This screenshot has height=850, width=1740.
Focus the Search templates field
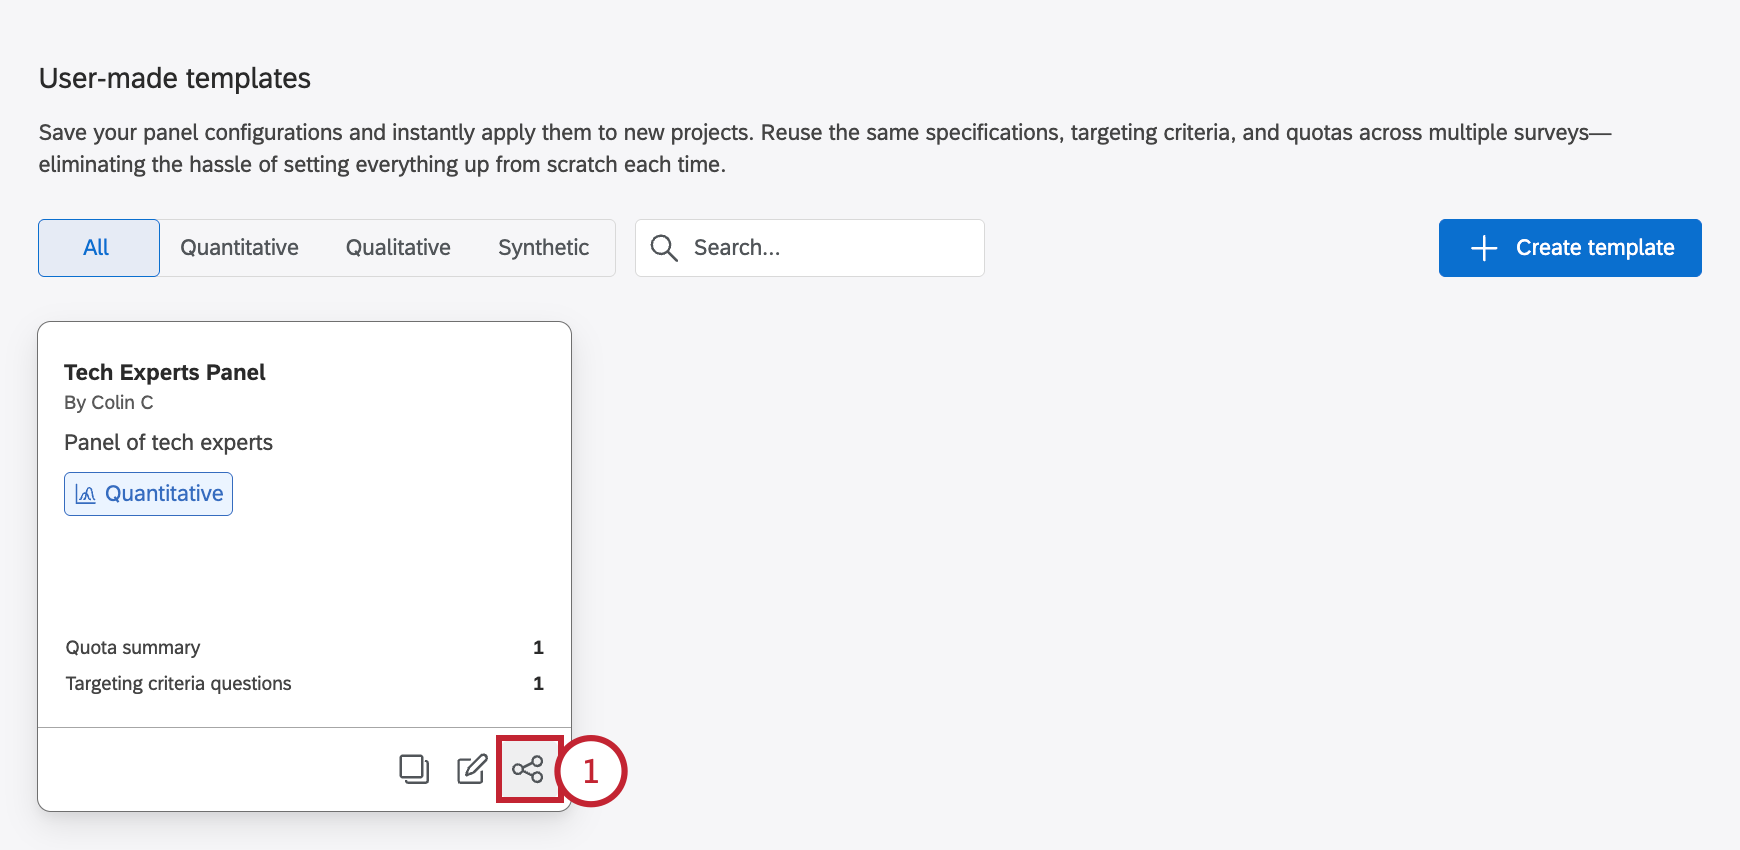[x=810, y=248]
